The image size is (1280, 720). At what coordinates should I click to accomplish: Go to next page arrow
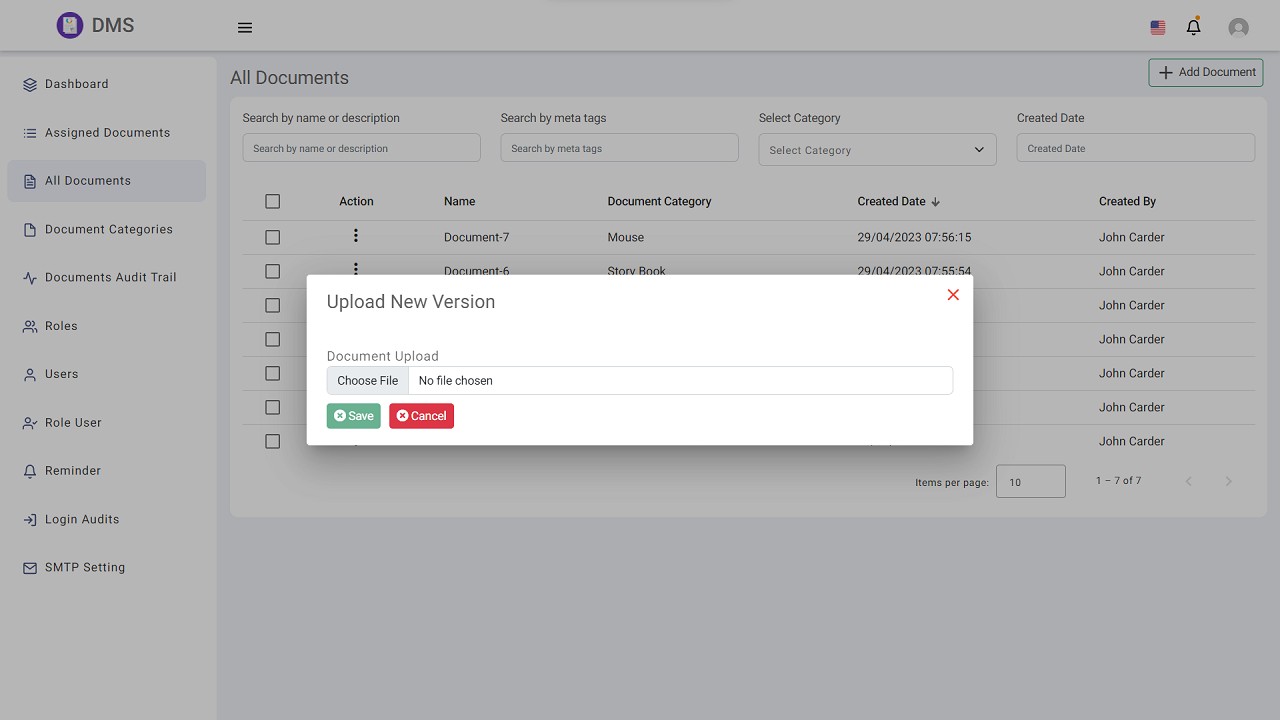pos(1228,482)
